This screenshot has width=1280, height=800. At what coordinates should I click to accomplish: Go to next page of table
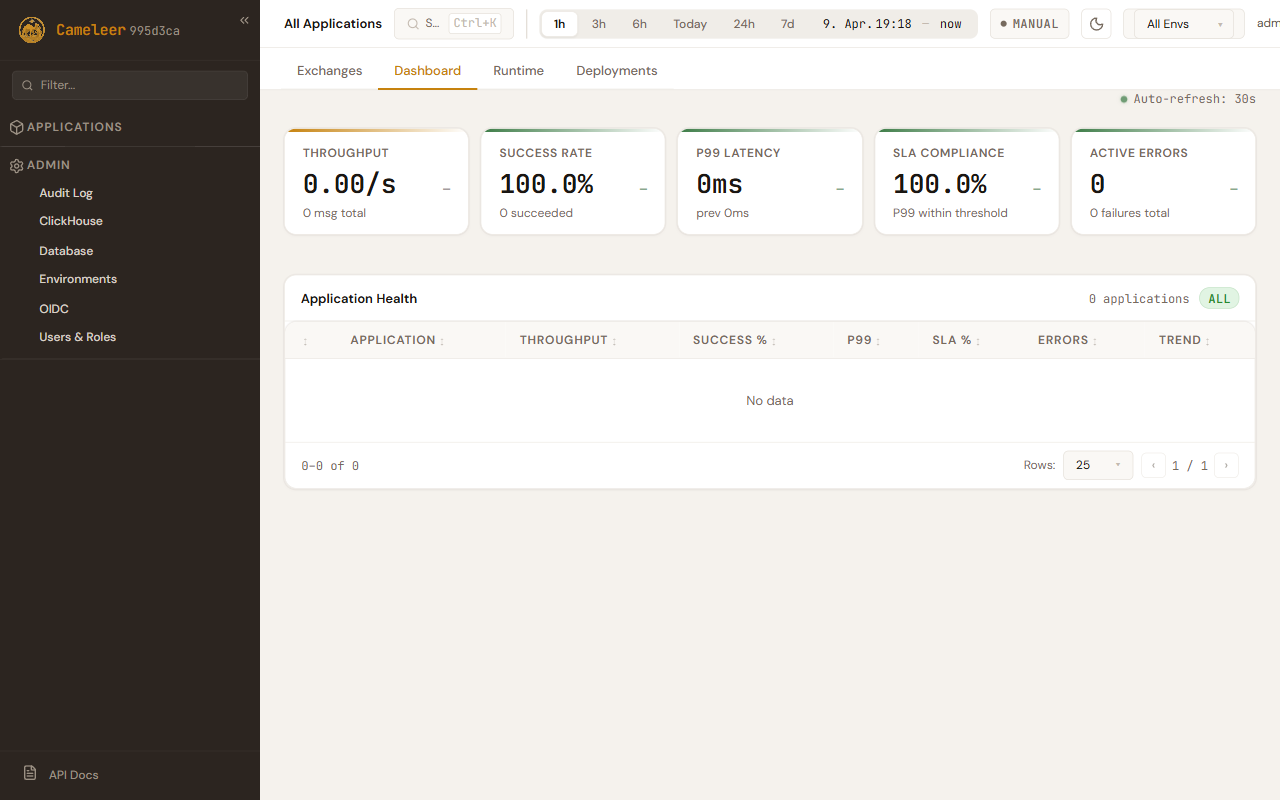[x=1226, y=465]
